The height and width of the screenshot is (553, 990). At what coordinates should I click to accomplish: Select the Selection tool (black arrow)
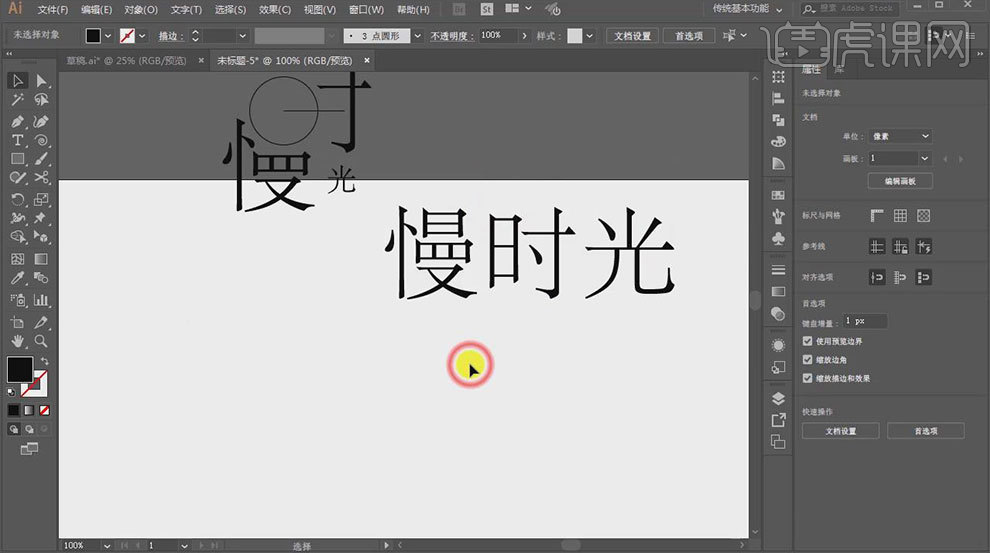(18, 81)
